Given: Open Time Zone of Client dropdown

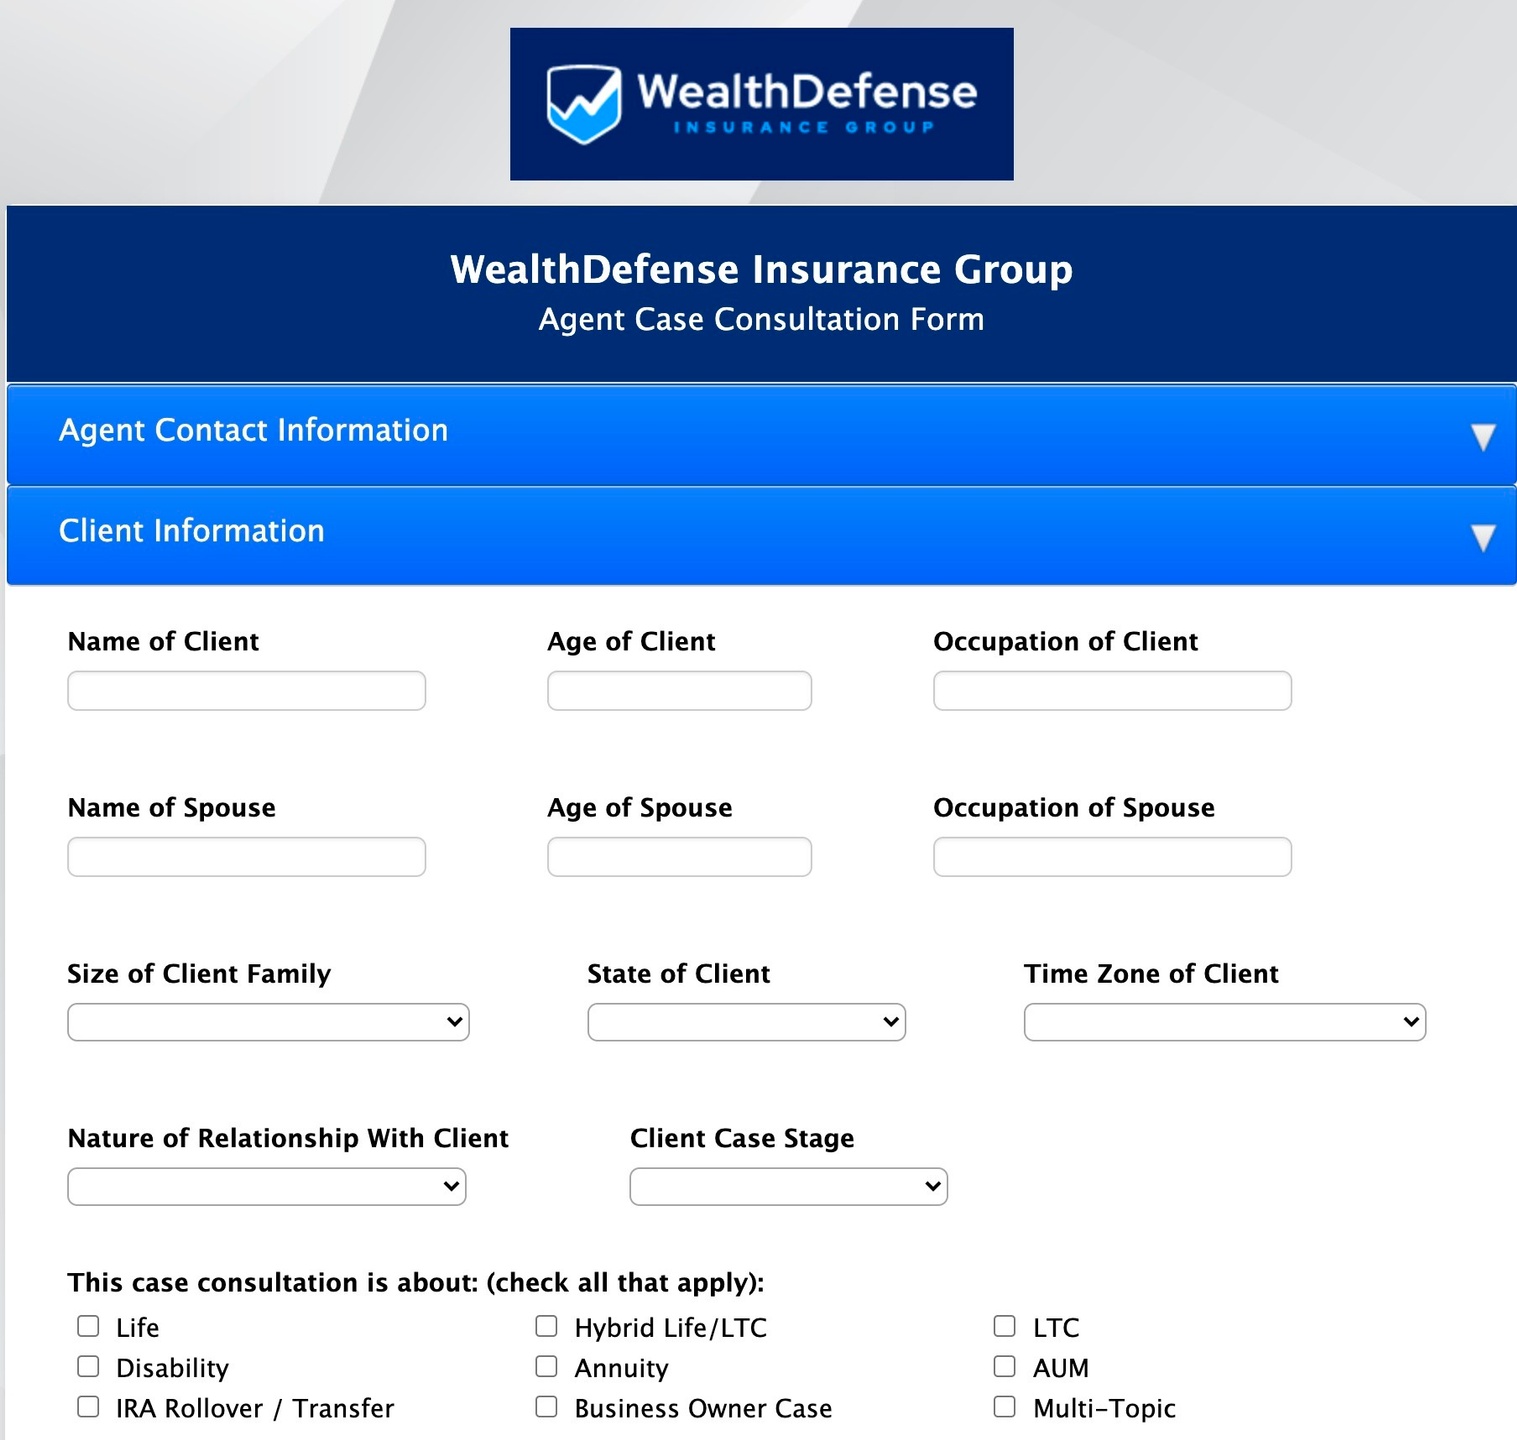Looking at the screenshot, I should (1225, 1022).
